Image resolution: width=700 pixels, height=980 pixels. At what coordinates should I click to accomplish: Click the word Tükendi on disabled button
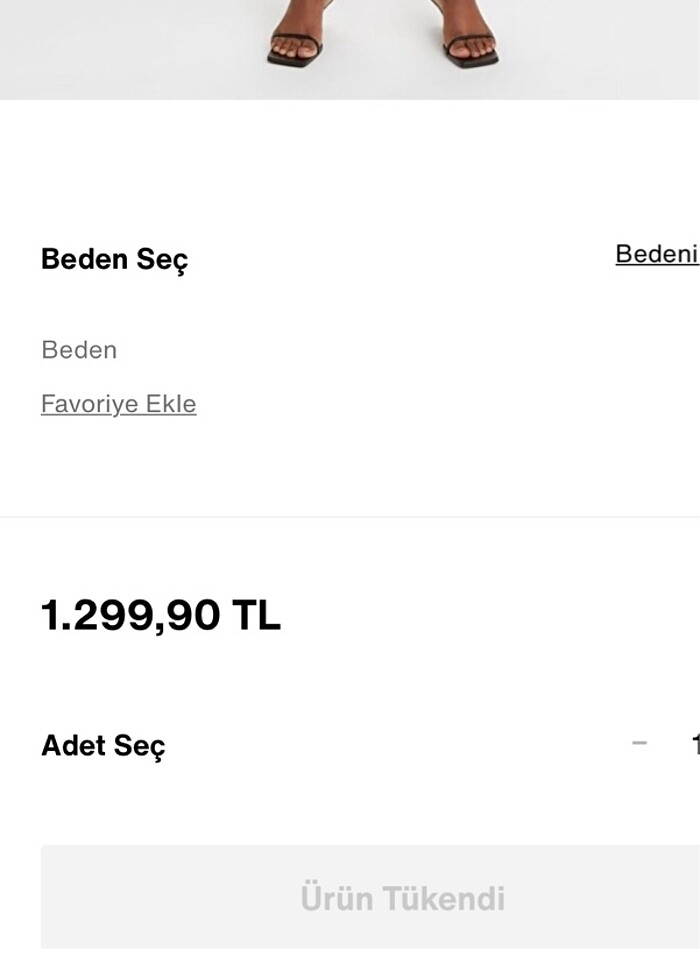point(440,898)
